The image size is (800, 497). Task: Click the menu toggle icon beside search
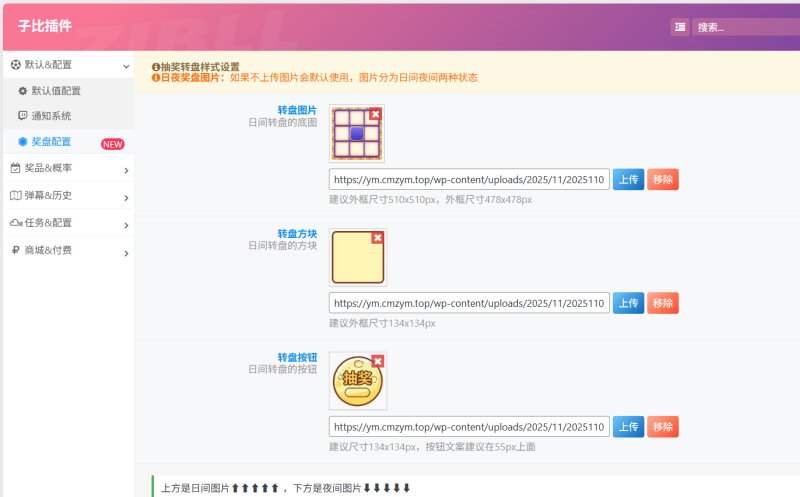point(680,27)
